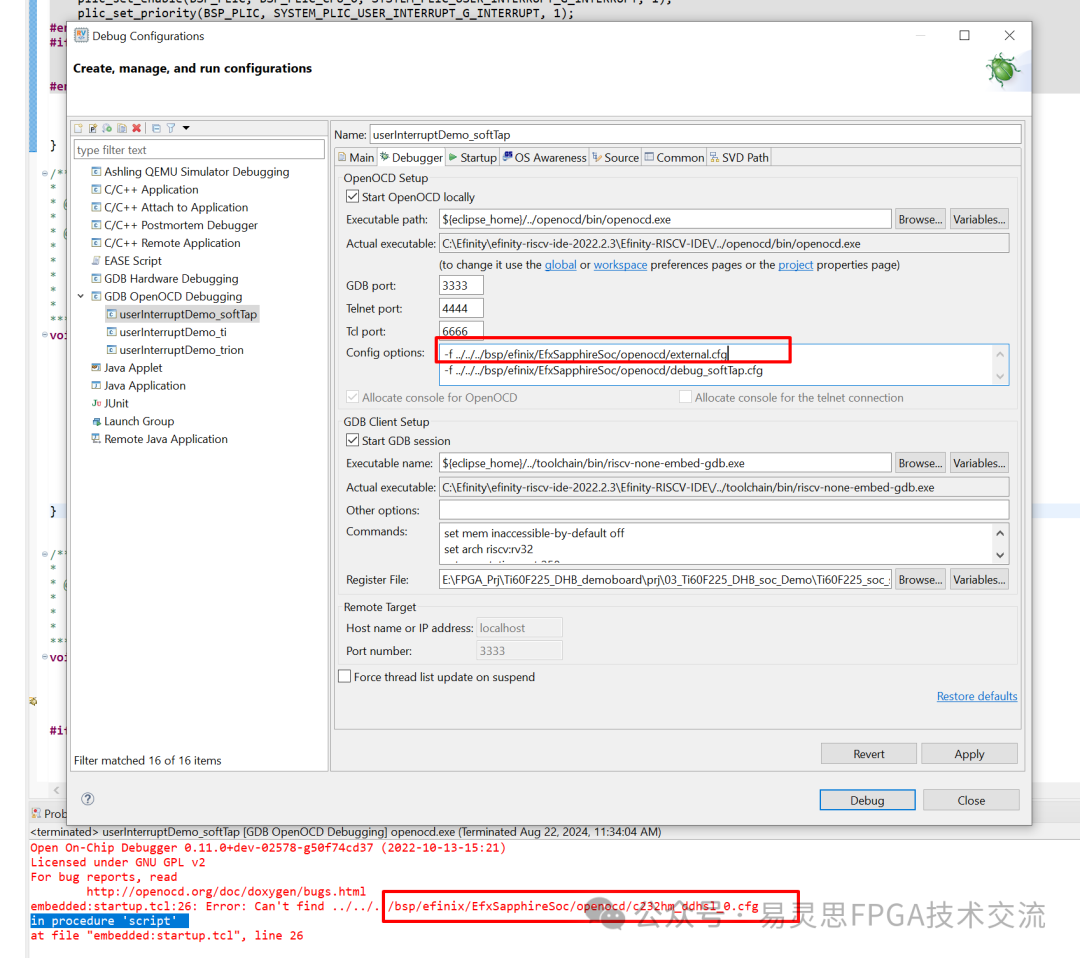Click the type filter text field
This screenshot has width=1080, height=958.
coord(199,150)
